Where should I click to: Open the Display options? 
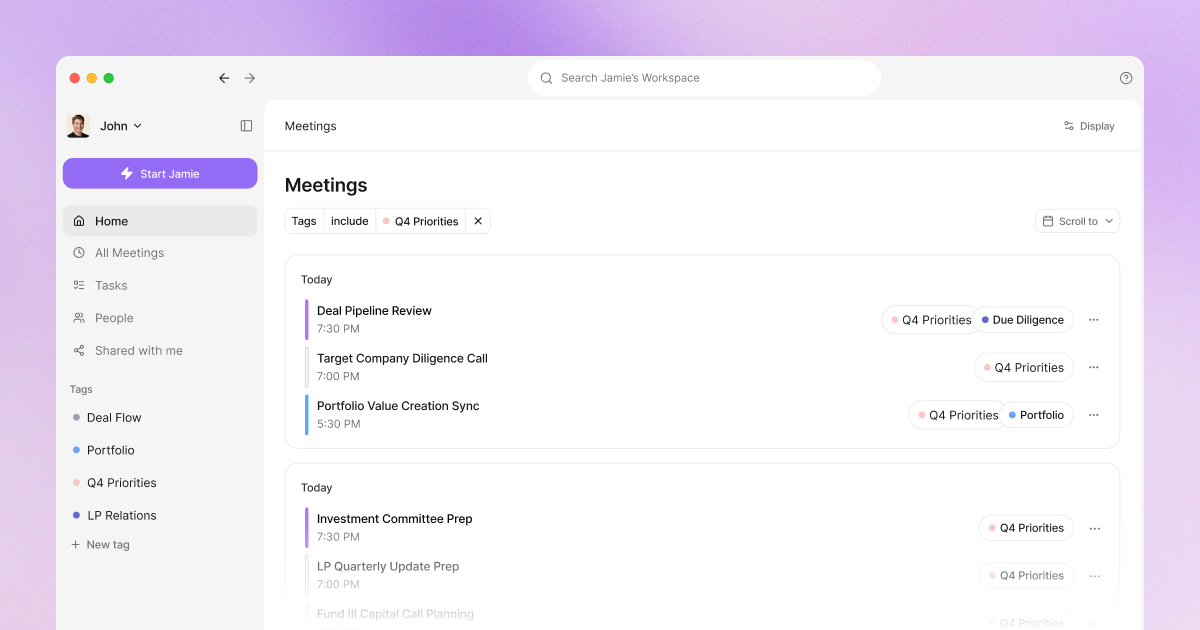[1089, 126]
